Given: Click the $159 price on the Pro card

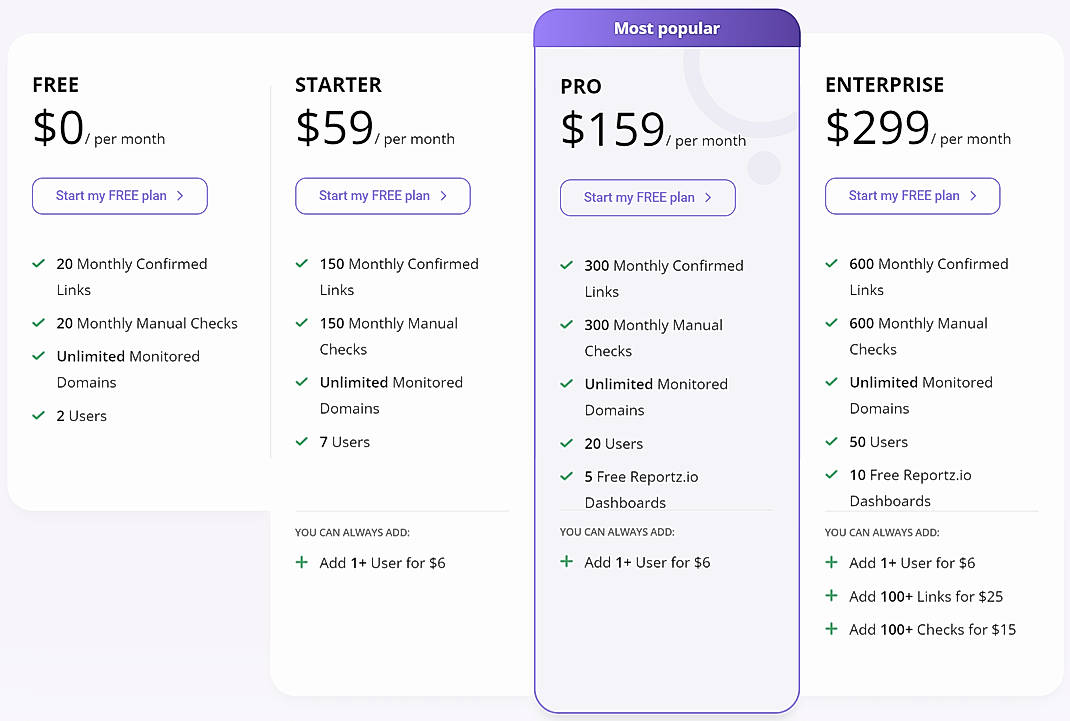Looking at the screenshot, I should pos(613,128).
